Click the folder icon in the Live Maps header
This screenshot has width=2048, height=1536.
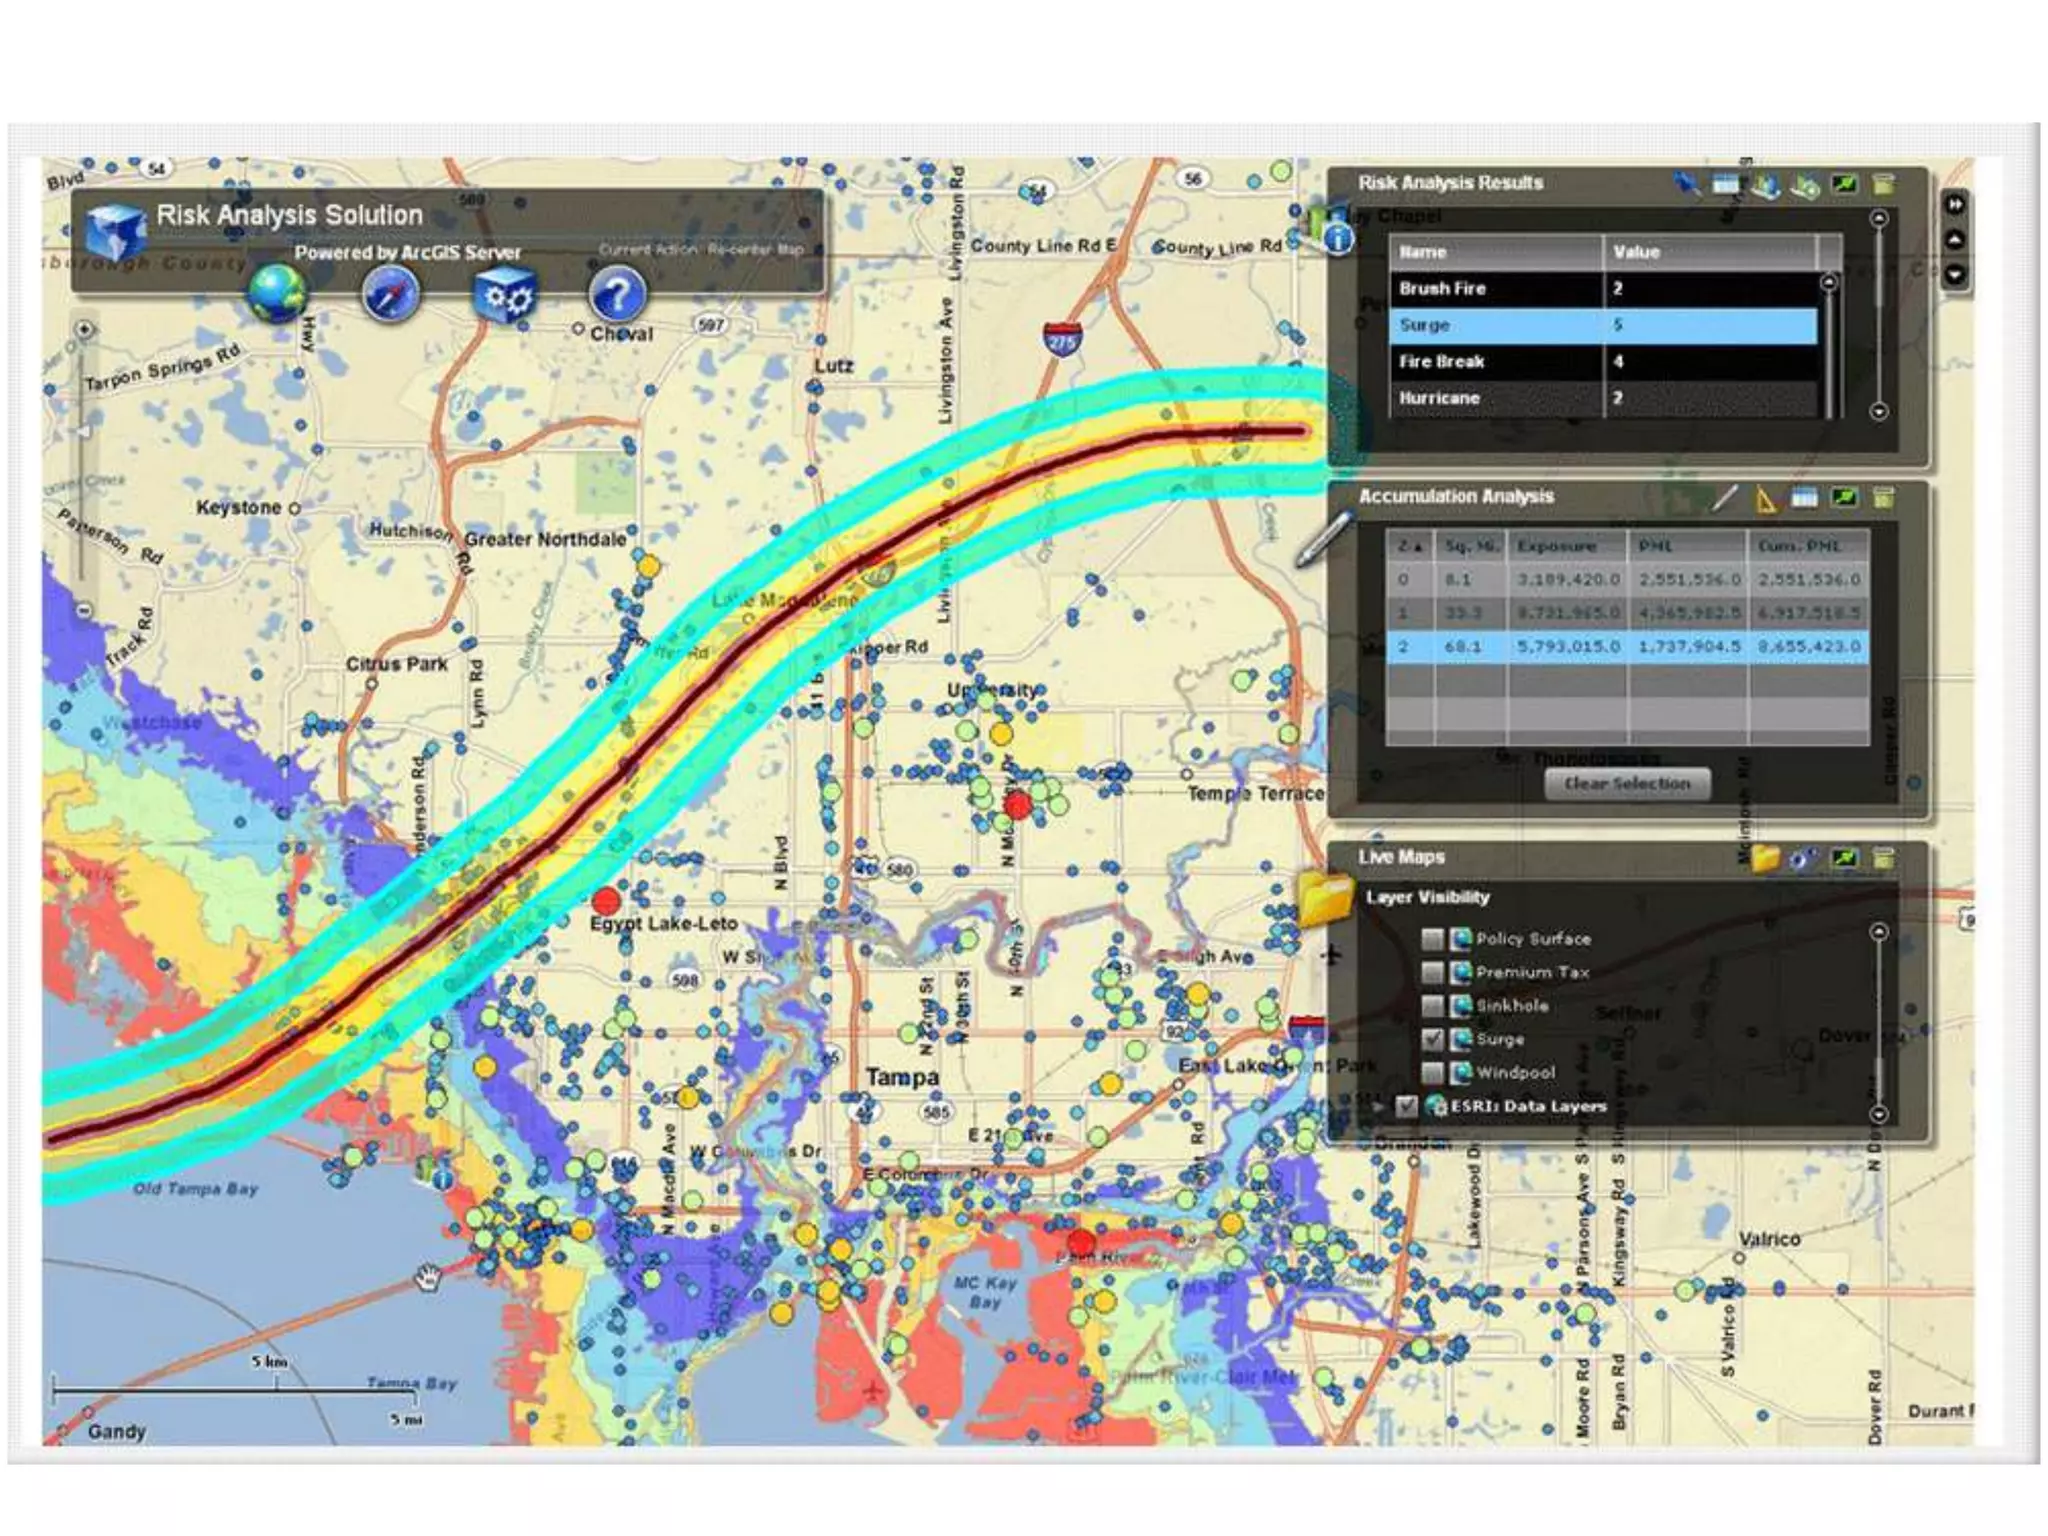point(1765,858)
